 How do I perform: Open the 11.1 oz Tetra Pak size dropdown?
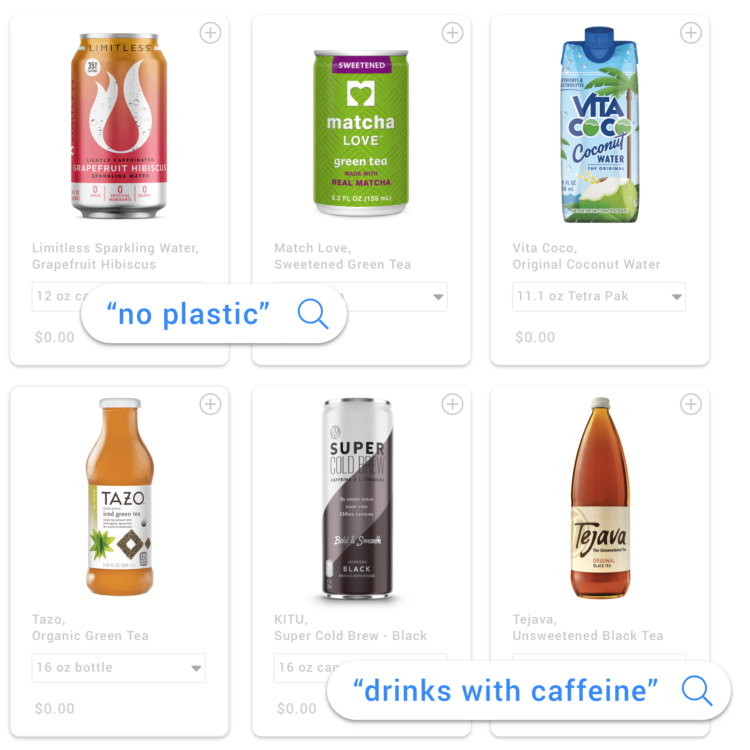[598, 297]
